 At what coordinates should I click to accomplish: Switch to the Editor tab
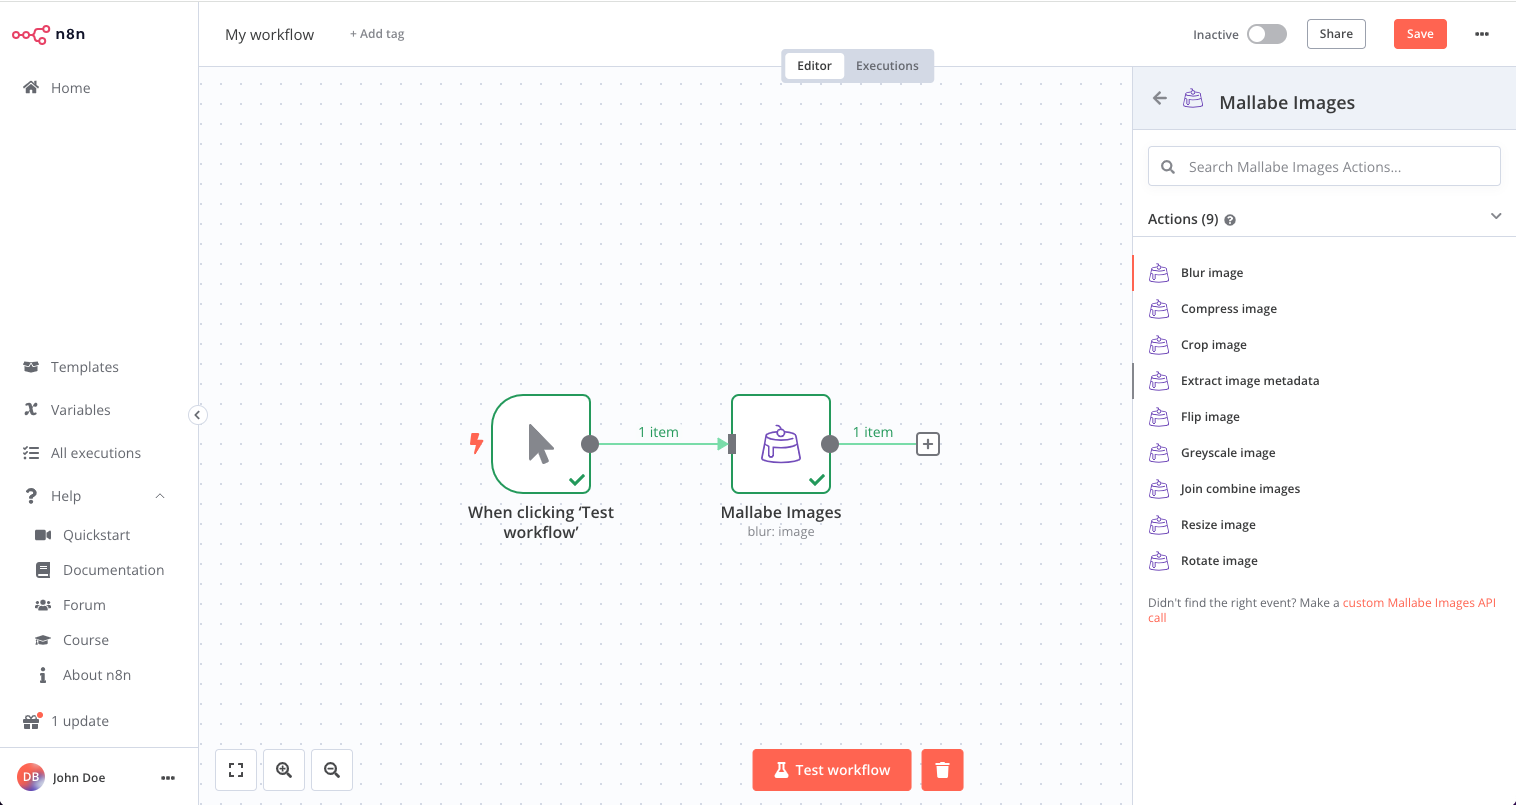814,66
